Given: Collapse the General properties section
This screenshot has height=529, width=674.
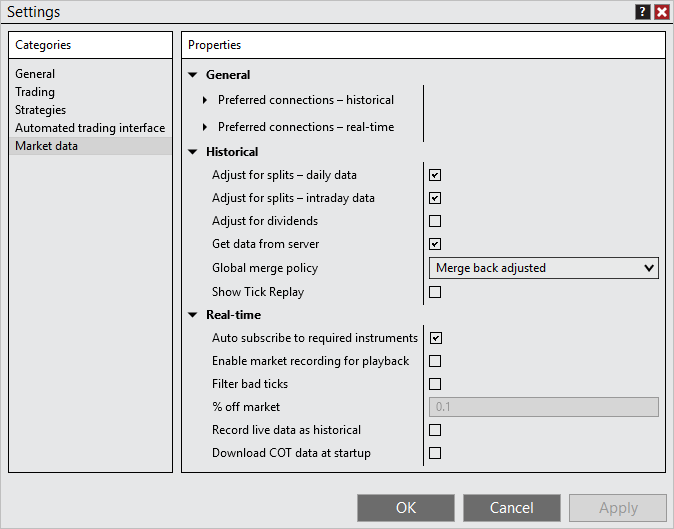Looking at the screenshot, I should click(x=193, y=75).
